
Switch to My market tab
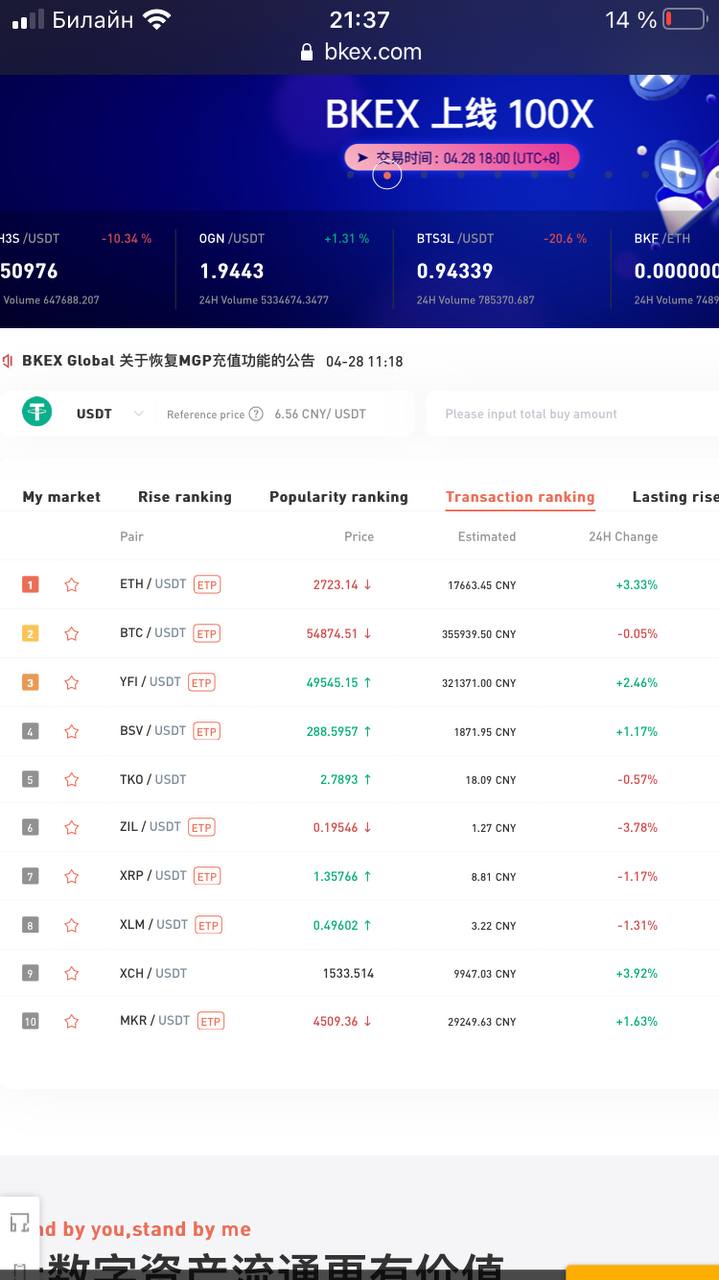click(x=62, y=497)
